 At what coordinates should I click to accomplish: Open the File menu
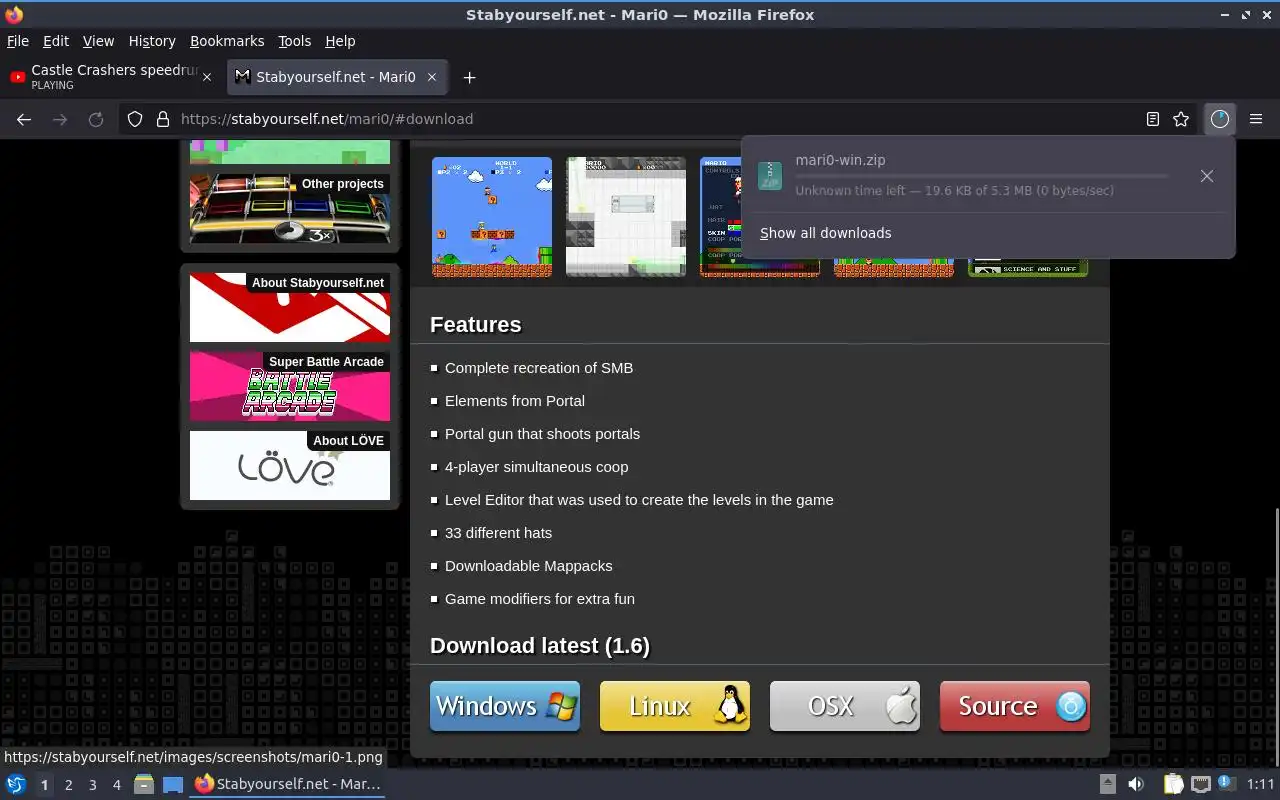point(18,41)
